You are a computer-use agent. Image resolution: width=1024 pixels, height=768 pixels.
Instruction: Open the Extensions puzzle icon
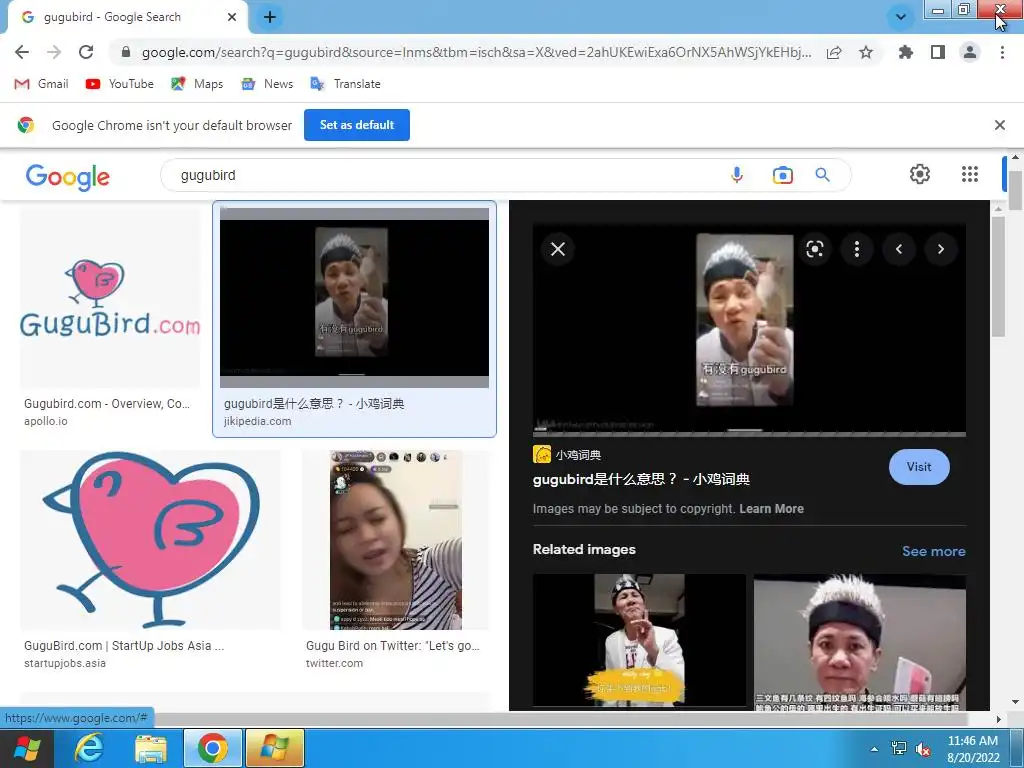pos(905,52)
